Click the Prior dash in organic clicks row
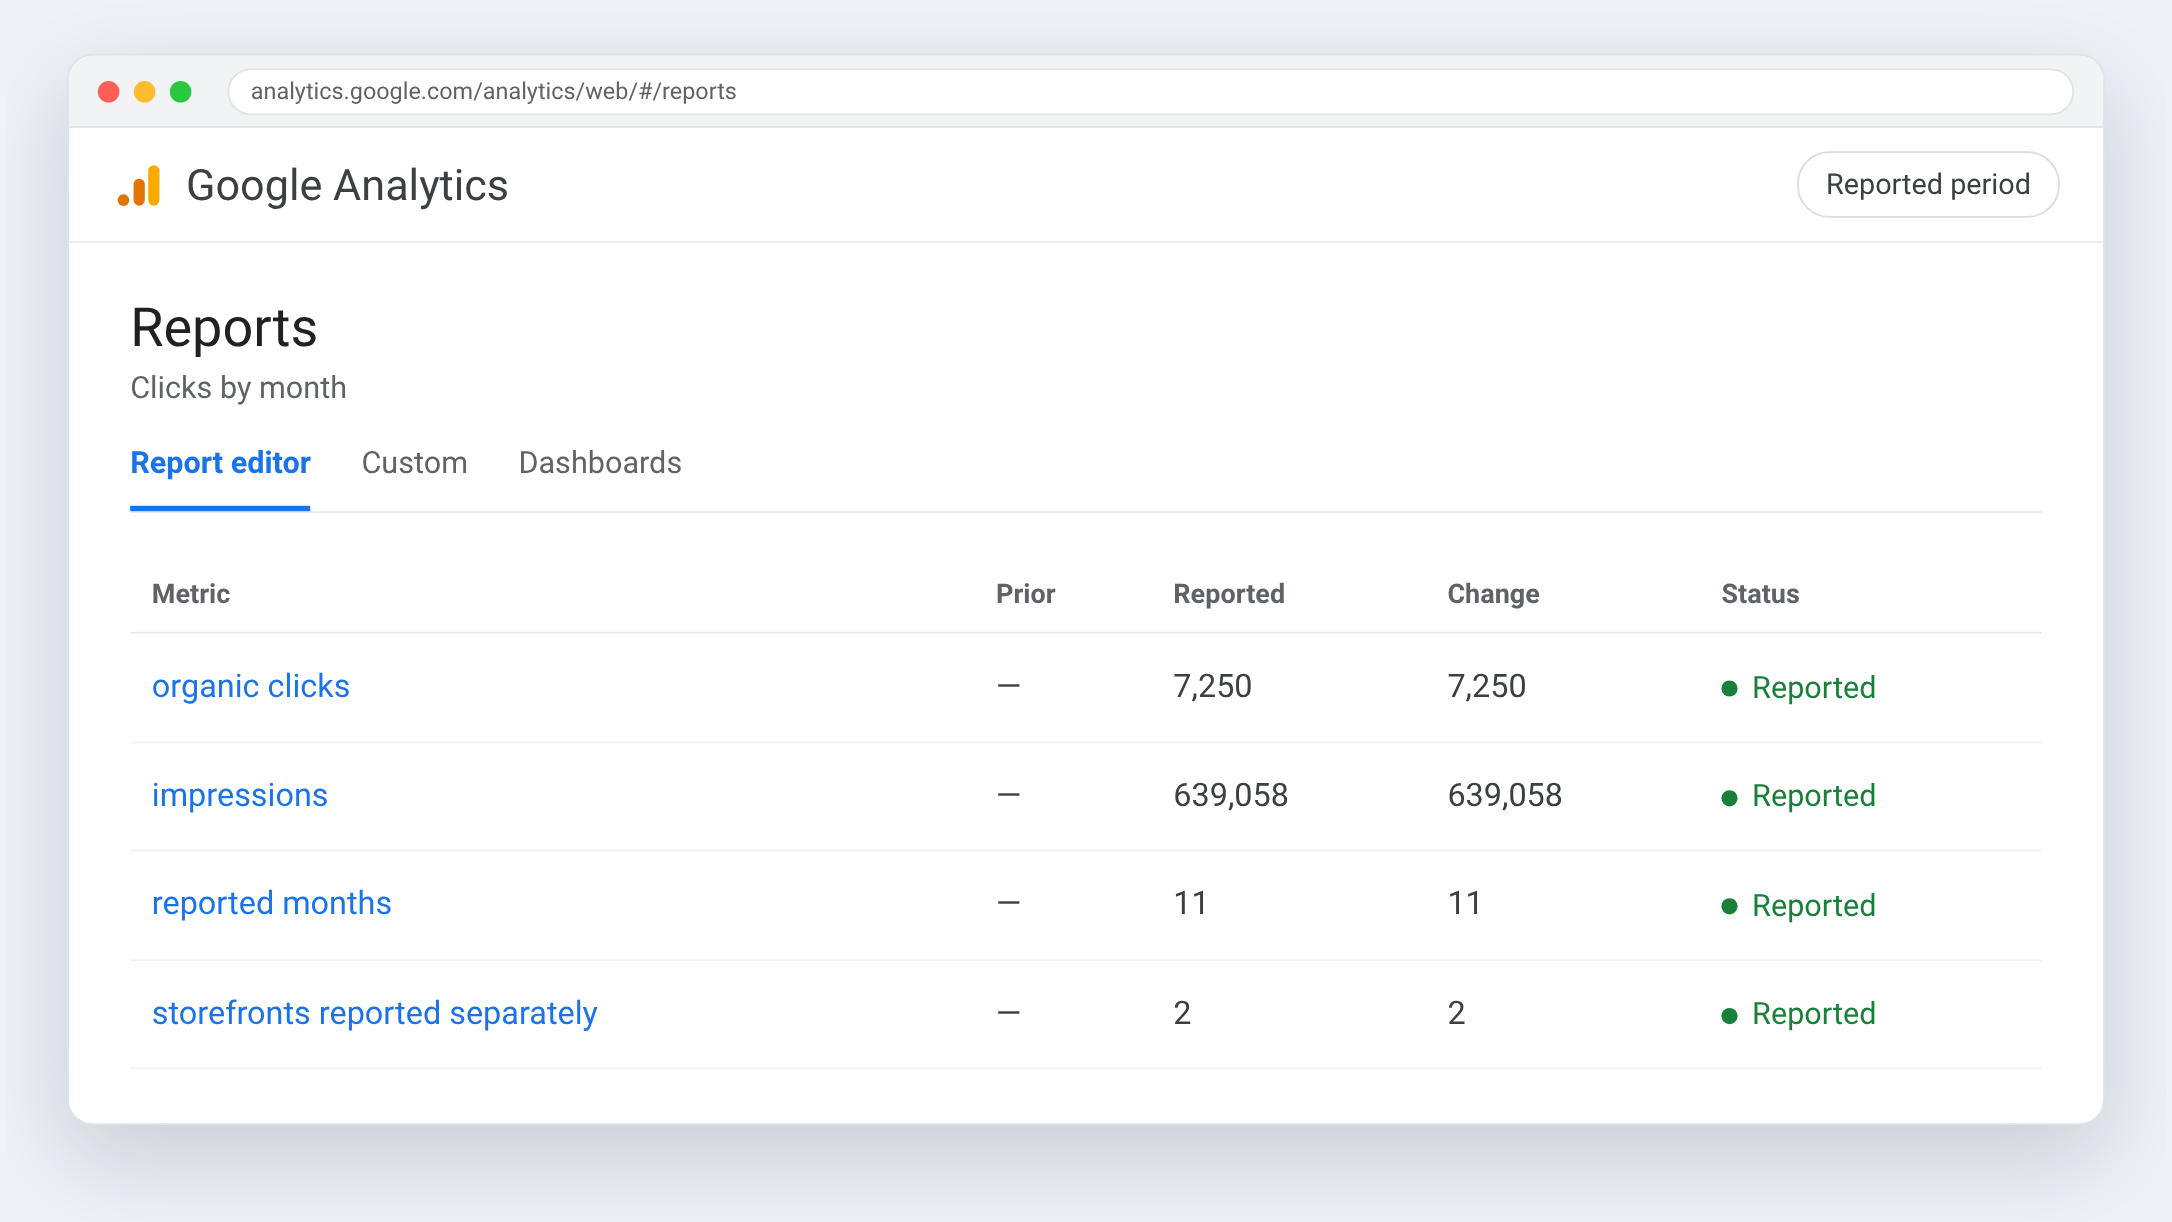This screenshot has width=2172, height=1222. click(x=1008, y=686)
